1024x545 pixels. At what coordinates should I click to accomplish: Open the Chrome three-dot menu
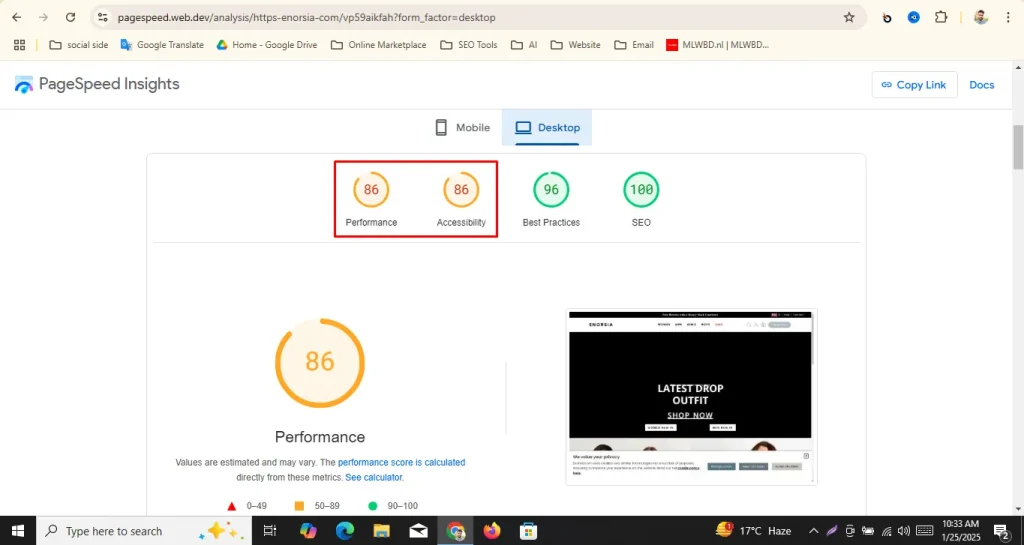(1009, 17)
